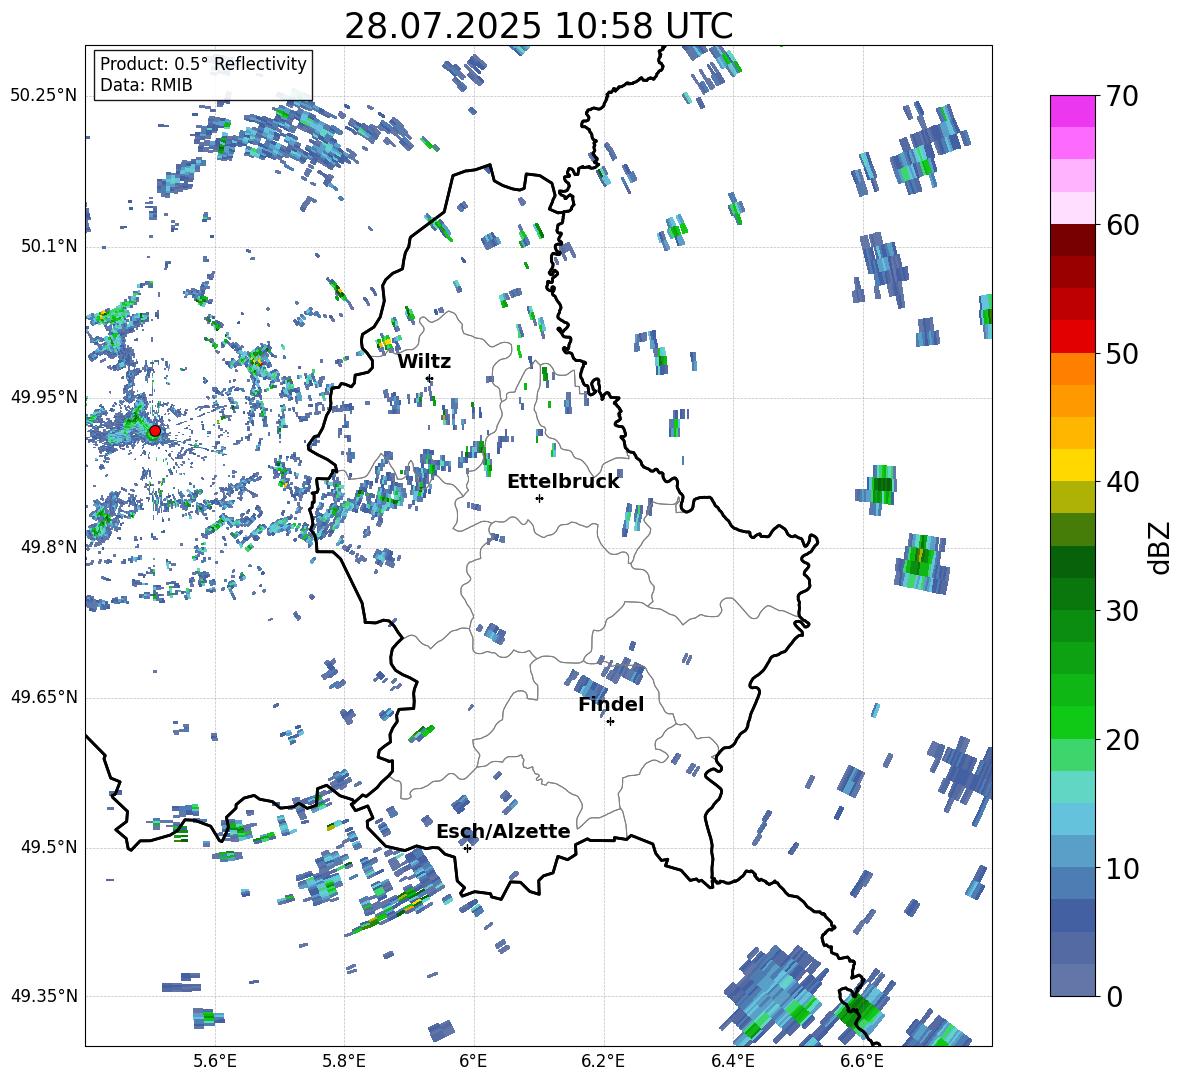
Task: Click the Findel city label
Action: (611, 704)
